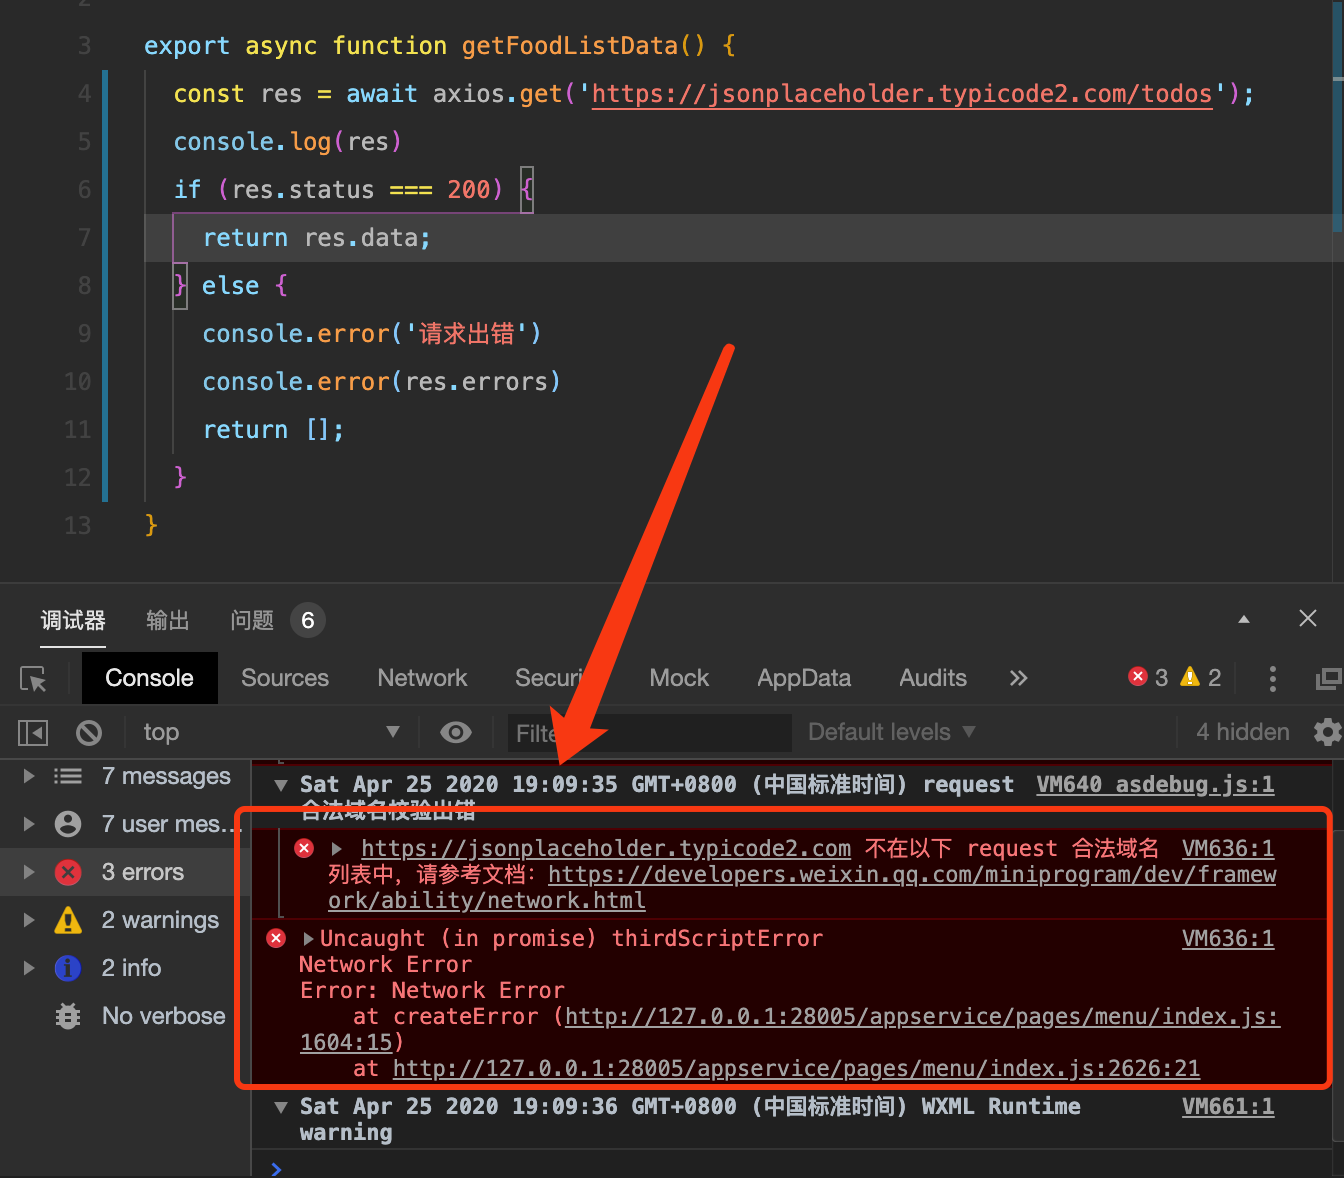
Task: Open the VM640 asdebug.js:1 source link
Action: pos(1155,785)
